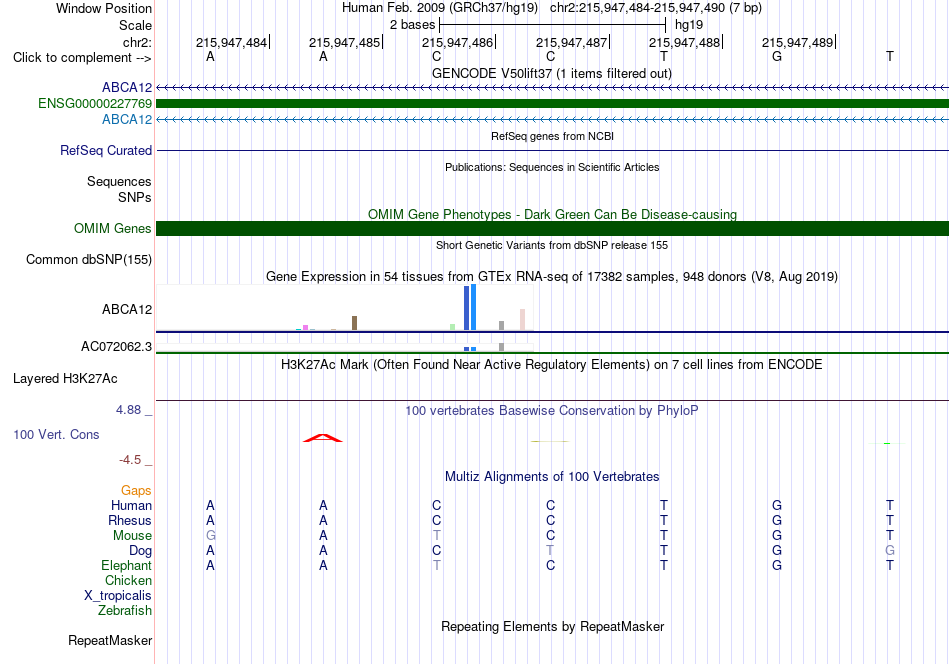Click the 215,947,485 position label
Viewport: 950px width, 664px height.
point(345,42)
